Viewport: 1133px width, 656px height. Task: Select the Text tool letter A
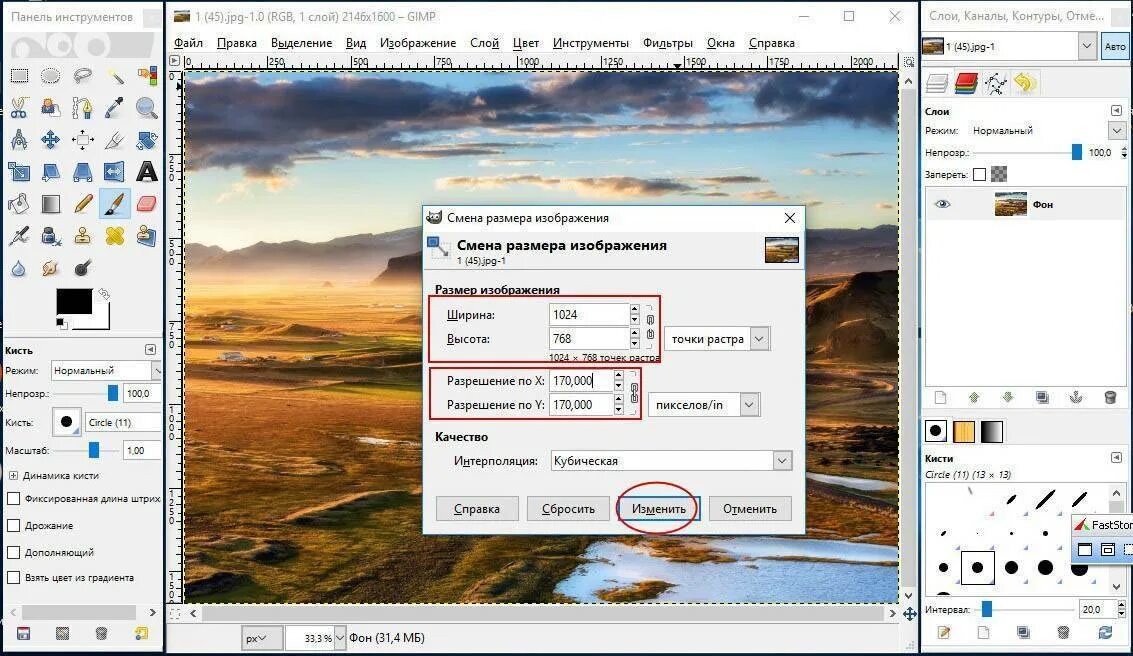[x=147, y=172]
